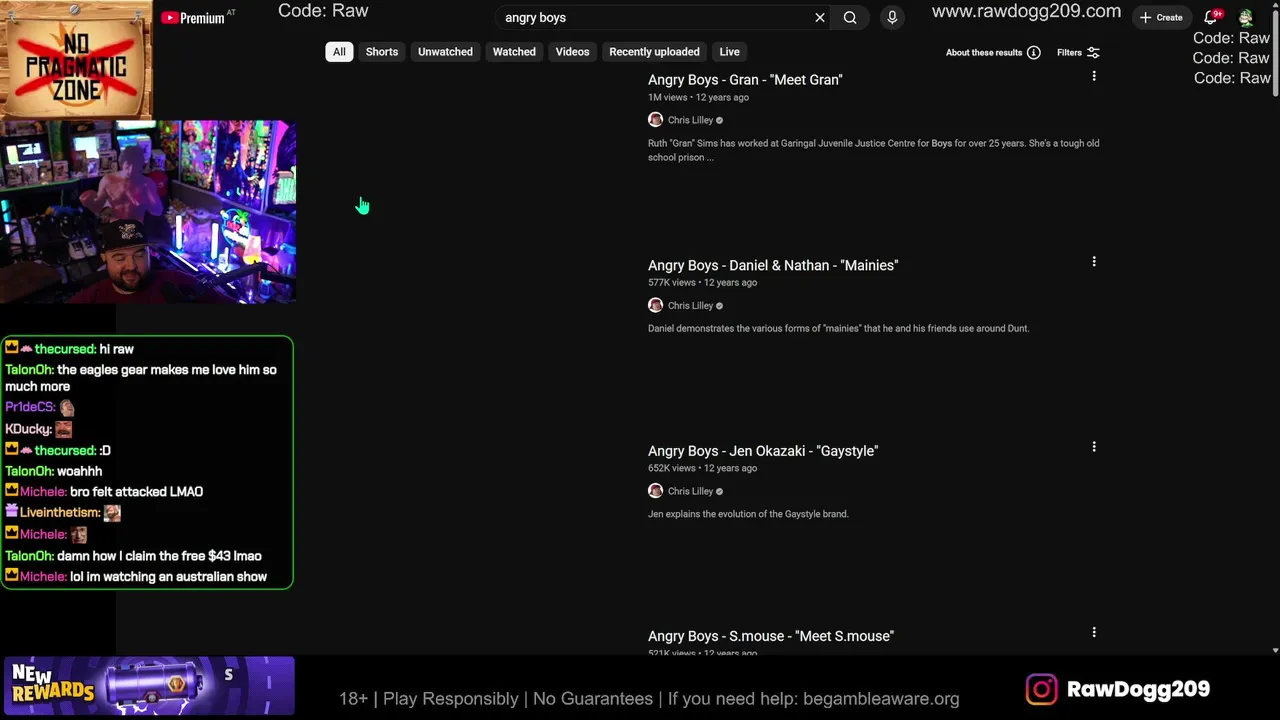Start voice search with the microphone
Screen dimensions: 1280x720
892,17
